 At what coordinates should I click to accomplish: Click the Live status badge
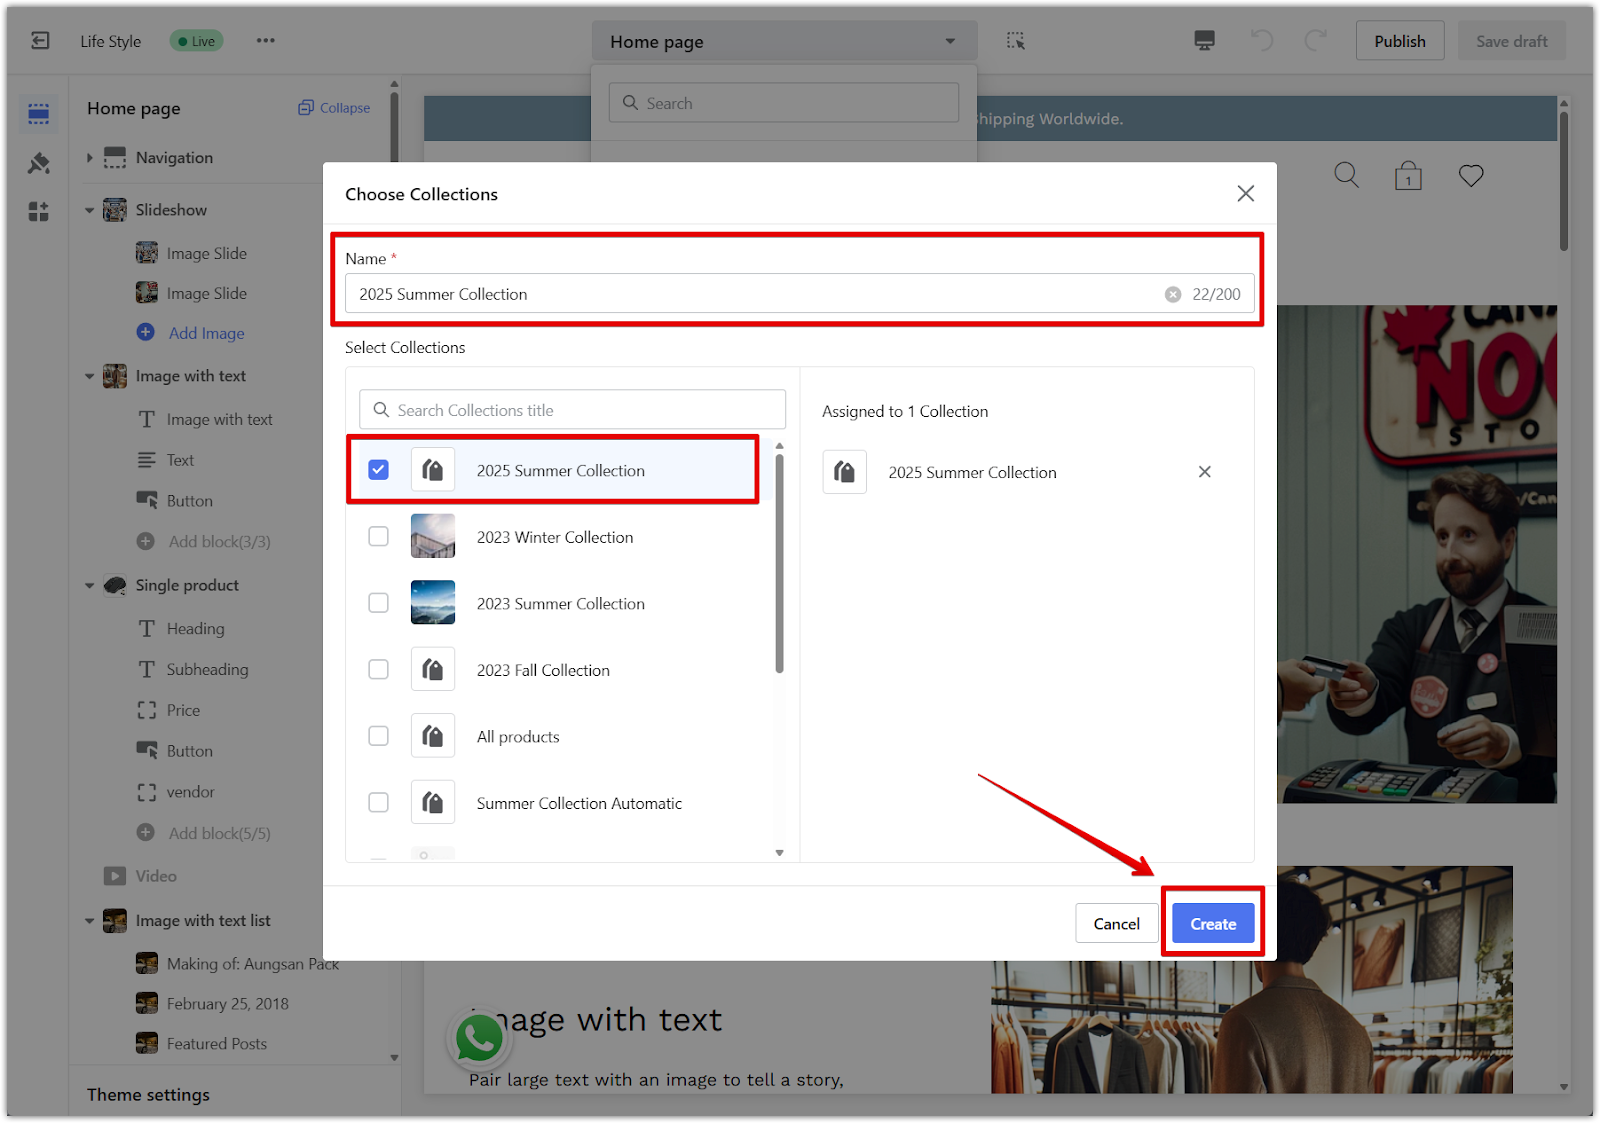point(197,41)
